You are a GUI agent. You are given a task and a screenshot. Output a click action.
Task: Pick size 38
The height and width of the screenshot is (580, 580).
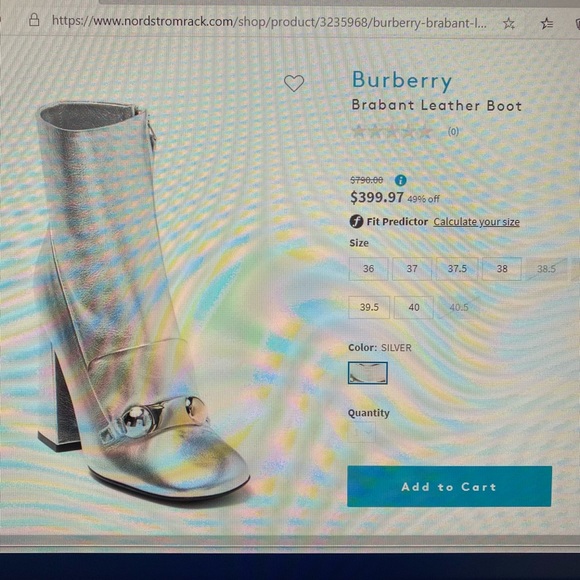point(502,269)
